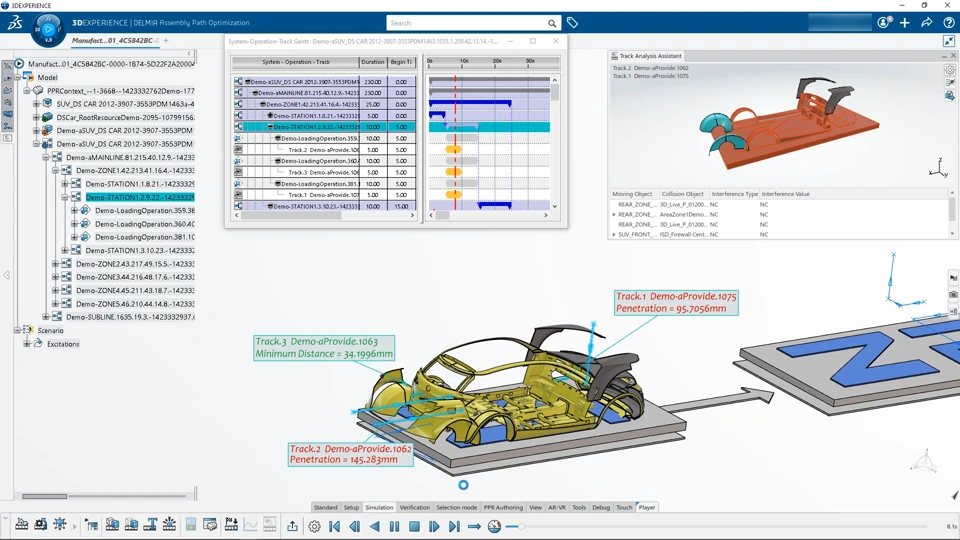Viewport: 960px width, 540px height.
Task: Click the Moving Object column header
Action: 632,194
